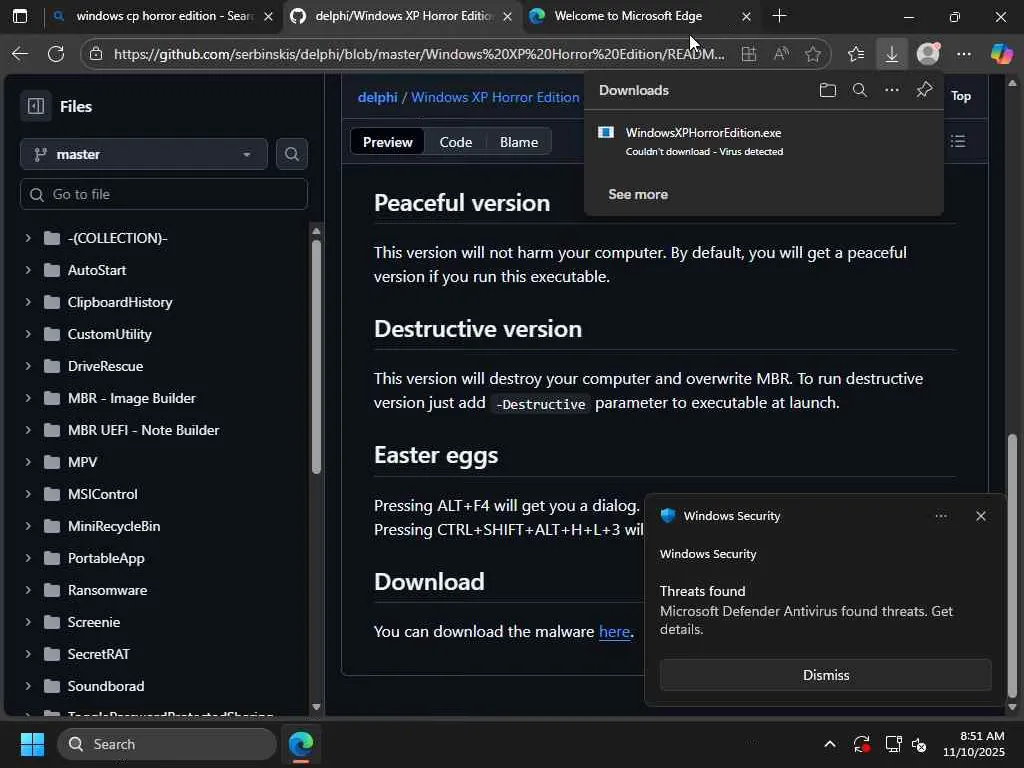Click the Windows XP Horror Edition breadcrumb
This screenshot has width=1024, height=768.
click(x=495, y=97)
